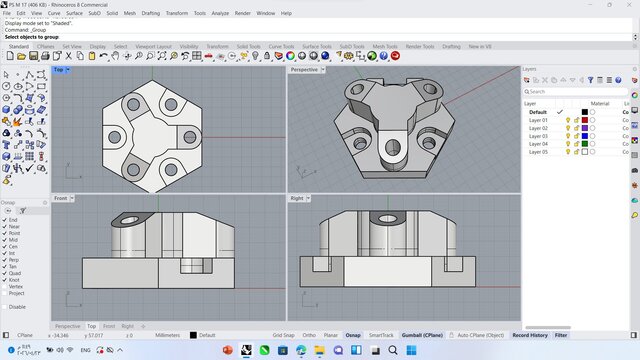Viewport: 640px width, 360px height.
Task: Toggle the Mid osnap checkbox
Action: pos(4,240)
